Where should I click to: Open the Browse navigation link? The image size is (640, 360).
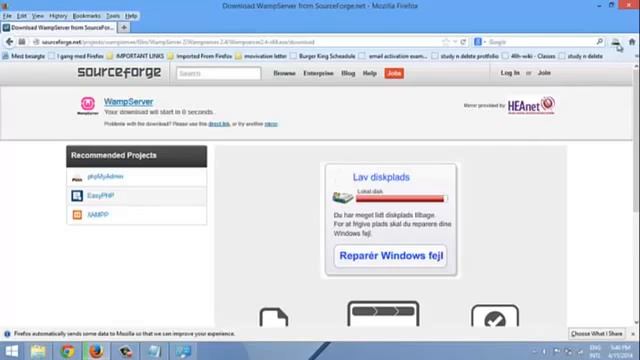tap(284, 73)
